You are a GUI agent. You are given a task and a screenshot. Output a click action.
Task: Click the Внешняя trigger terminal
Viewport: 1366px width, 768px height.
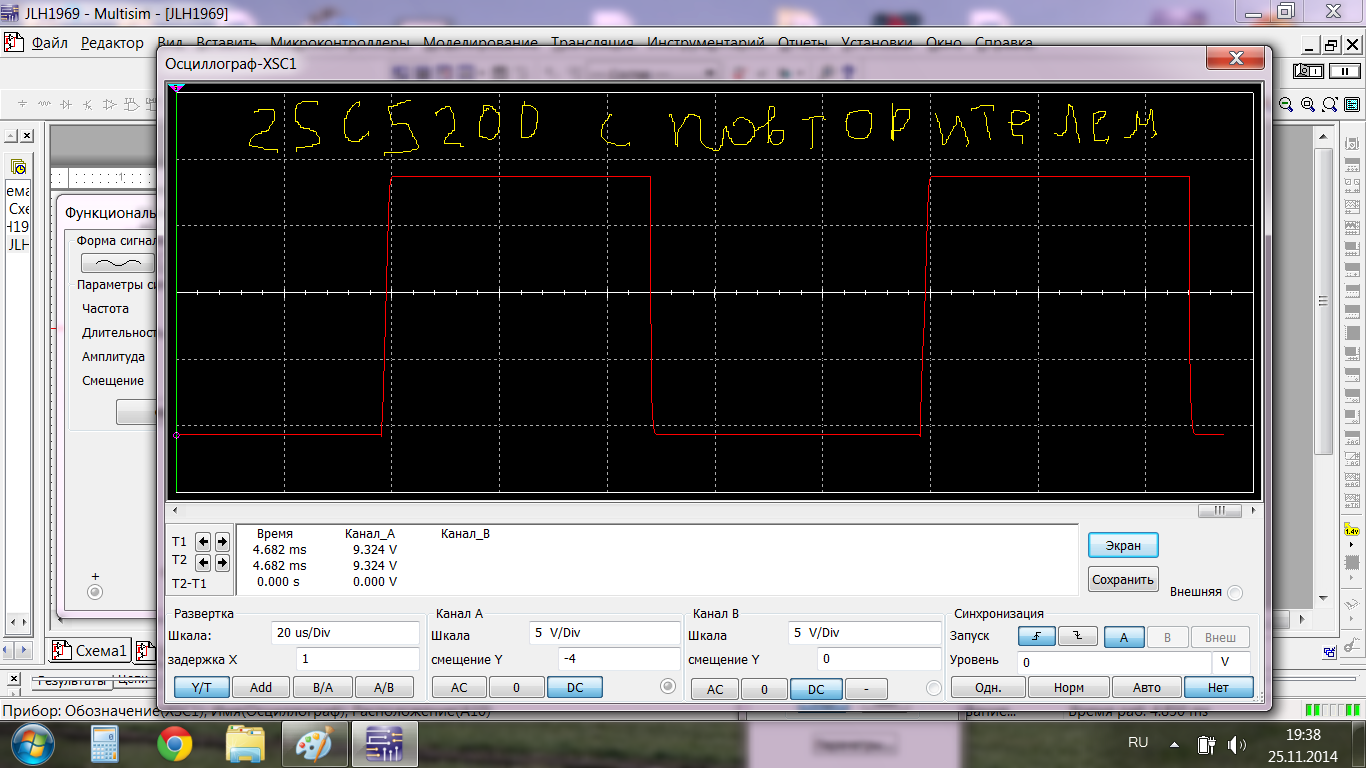[x=1235, y=592]
